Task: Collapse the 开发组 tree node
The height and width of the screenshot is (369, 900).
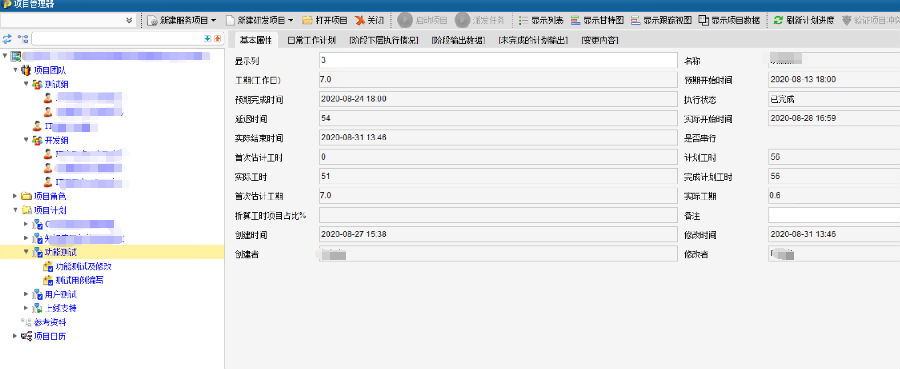Action: click(x=26, y=139)
